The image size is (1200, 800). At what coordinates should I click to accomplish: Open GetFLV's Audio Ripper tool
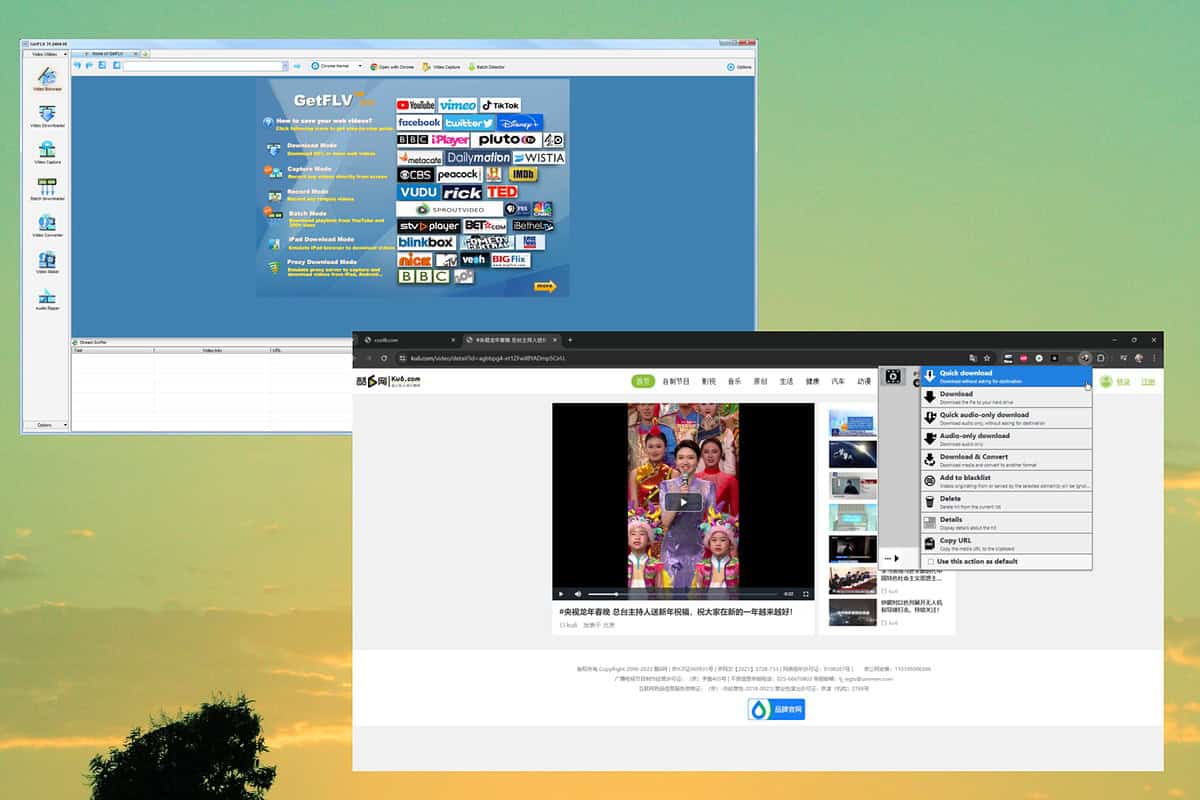(x=46, y=297)
